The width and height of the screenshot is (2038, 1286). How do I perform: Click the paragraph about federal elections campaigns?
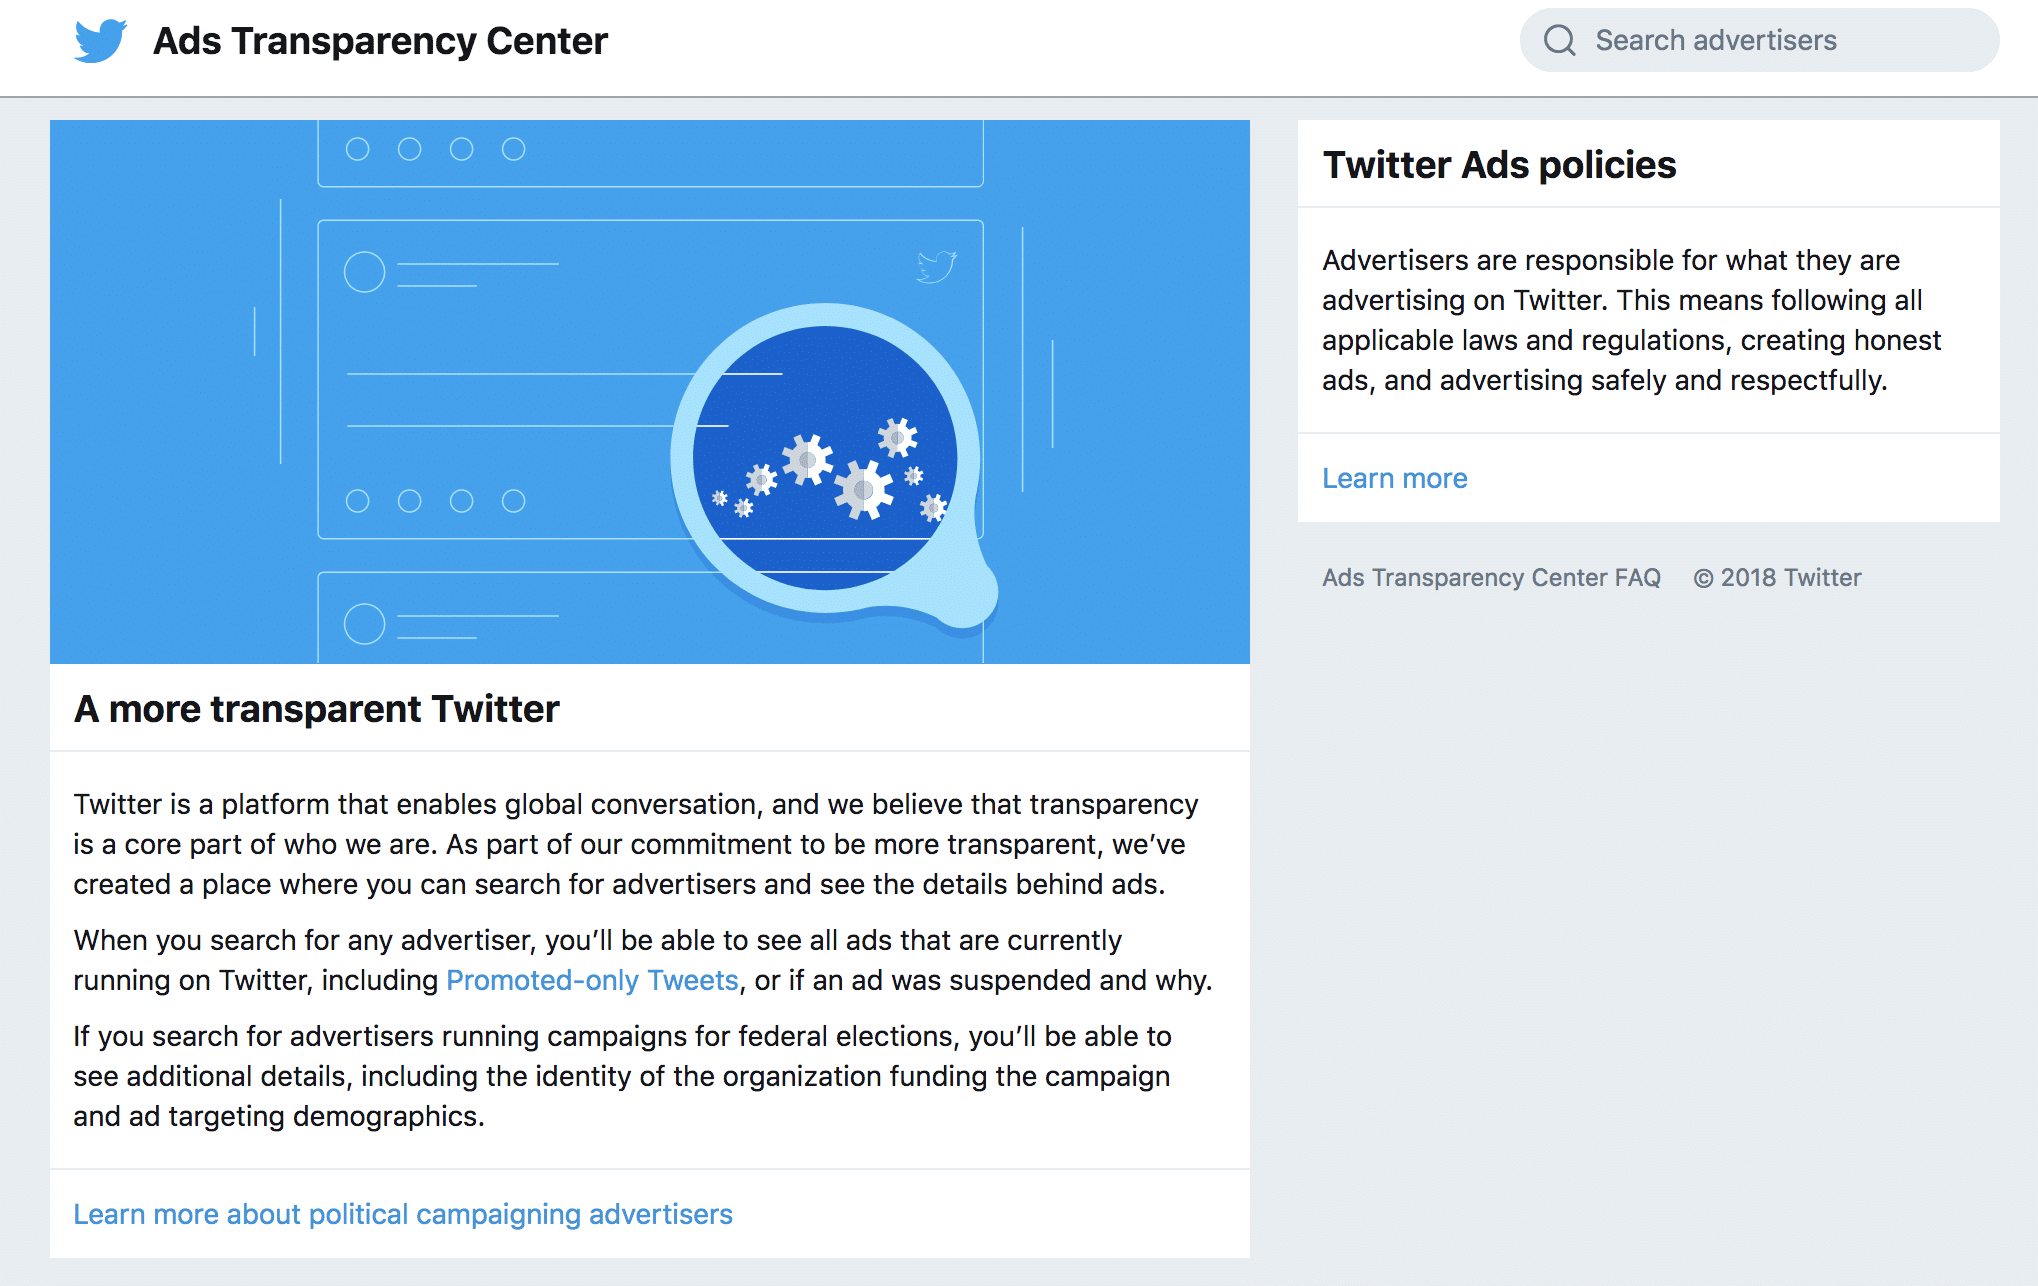tap(622, 1076)
